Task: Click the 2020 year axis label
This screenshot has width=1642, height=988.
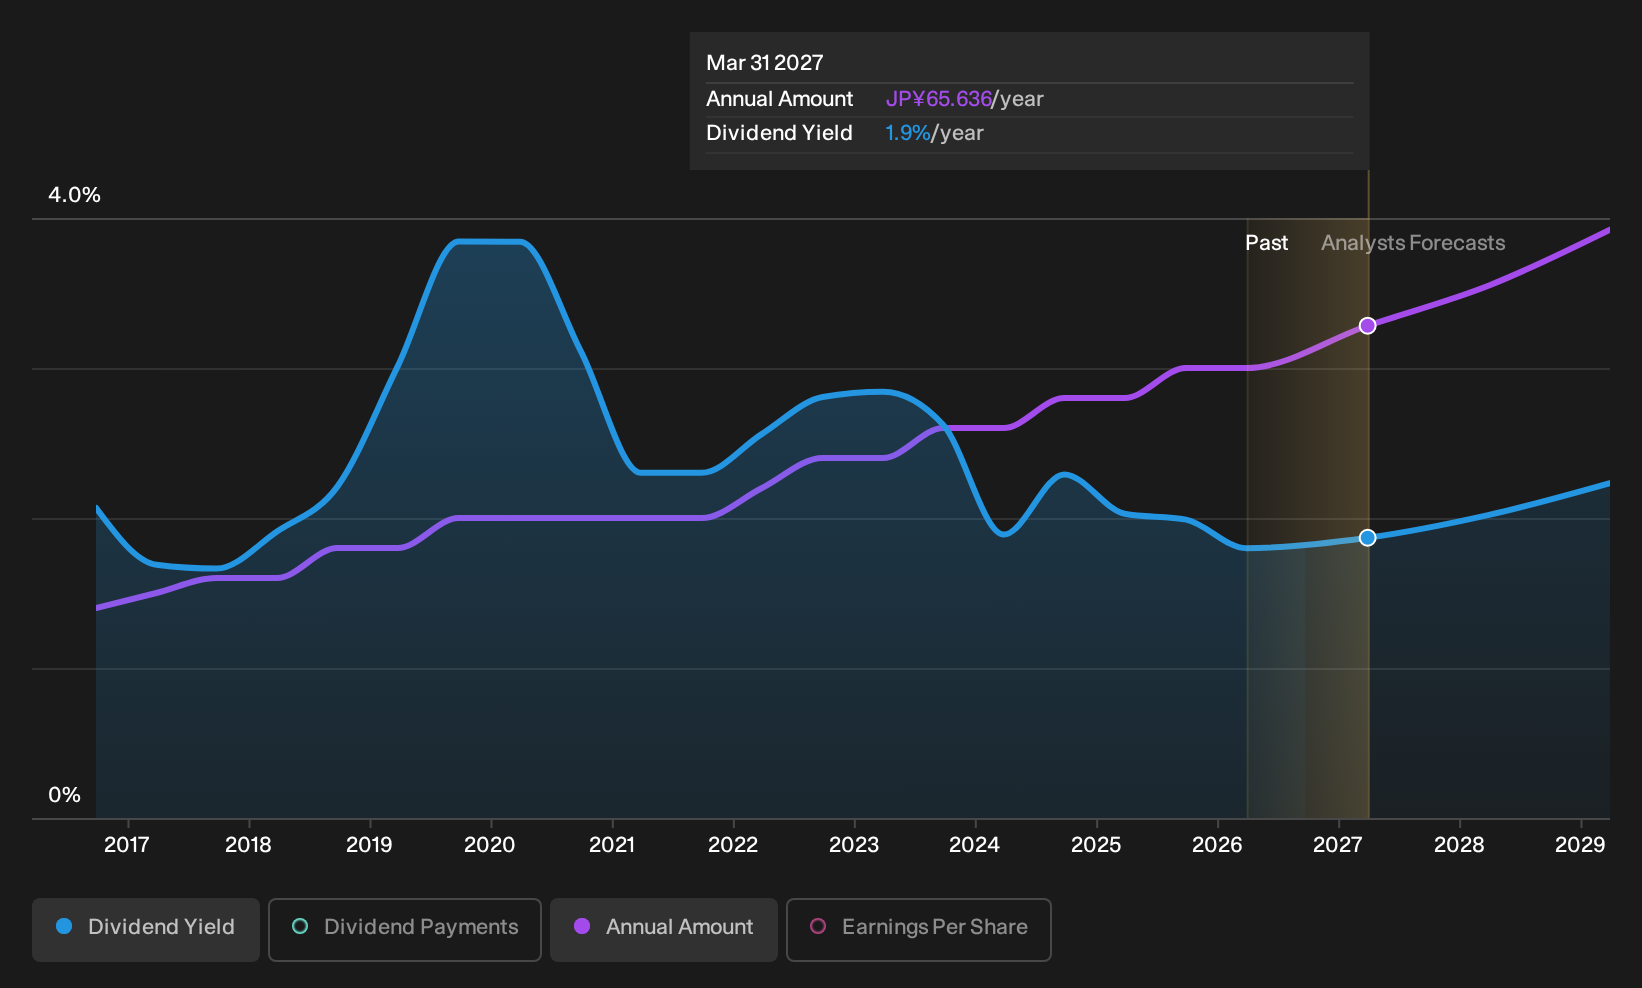Action: (490, 845)
